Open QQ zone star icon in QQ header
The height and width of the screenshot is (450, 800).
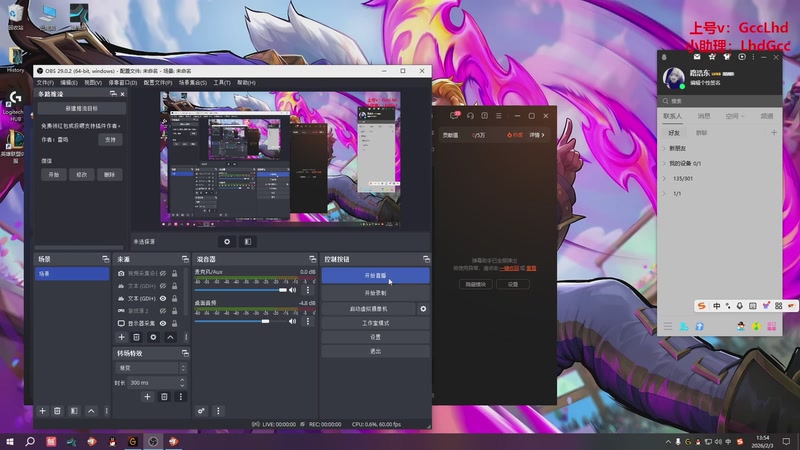[x=712, y=57]
